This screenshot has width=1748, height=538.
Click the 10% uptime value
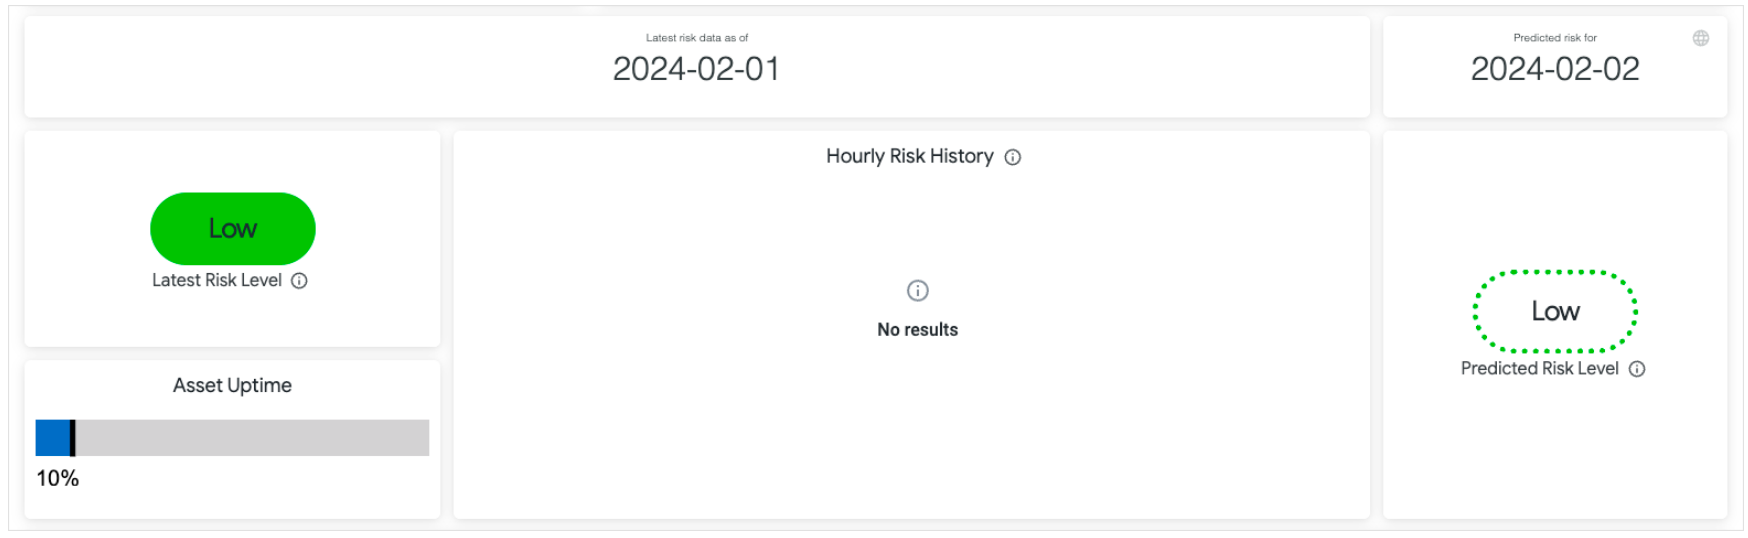pos(58,478)
